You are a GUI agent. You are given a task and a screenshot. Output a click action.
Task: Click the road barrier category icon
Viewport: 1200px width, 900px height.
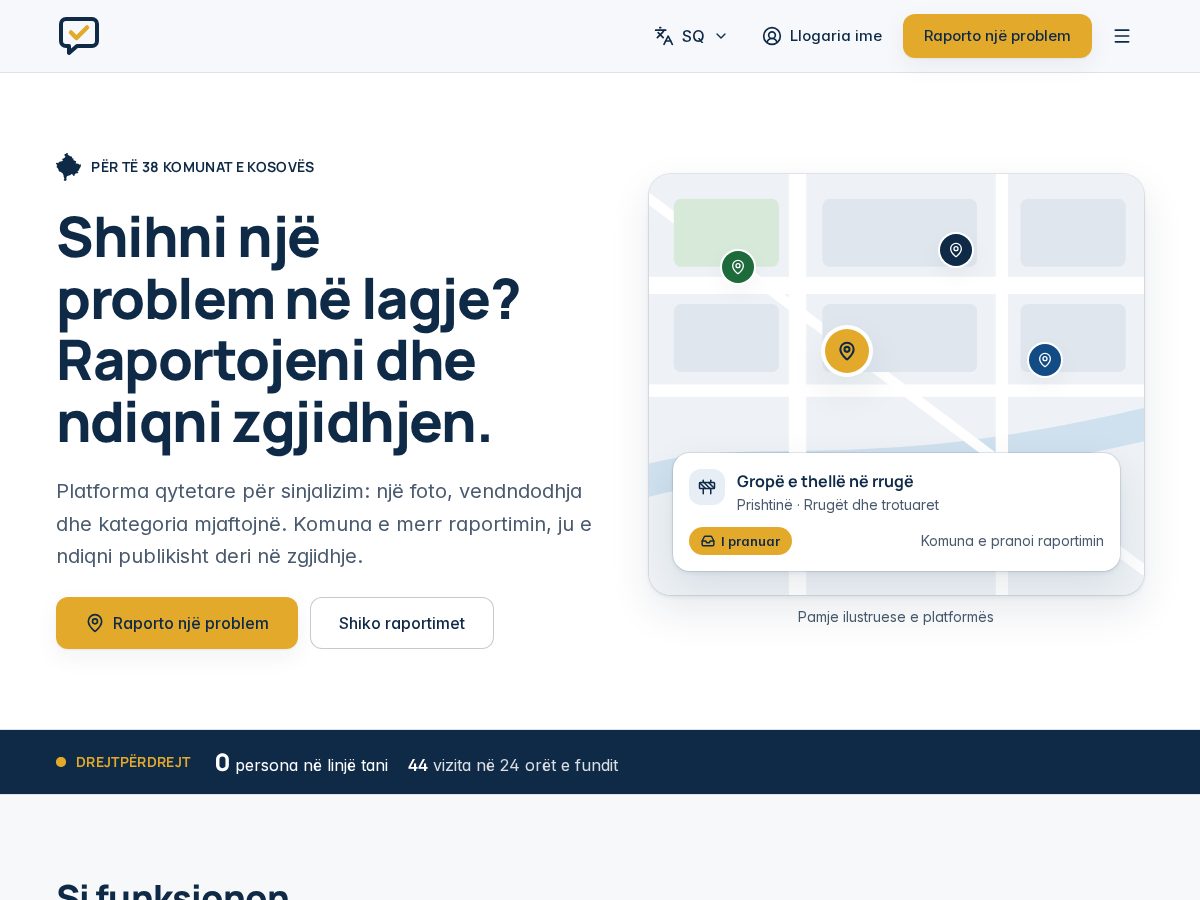pos(707,487)
